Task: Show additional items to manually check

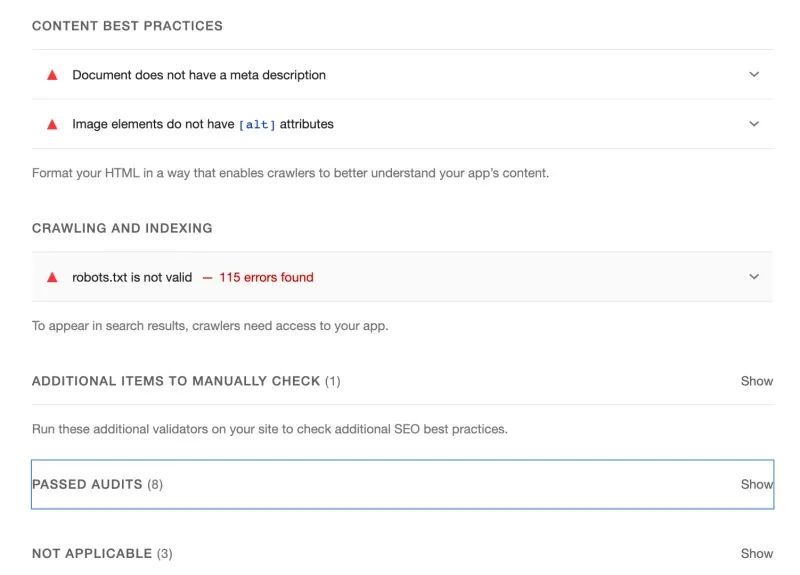Action: click(x=757, y=381)
